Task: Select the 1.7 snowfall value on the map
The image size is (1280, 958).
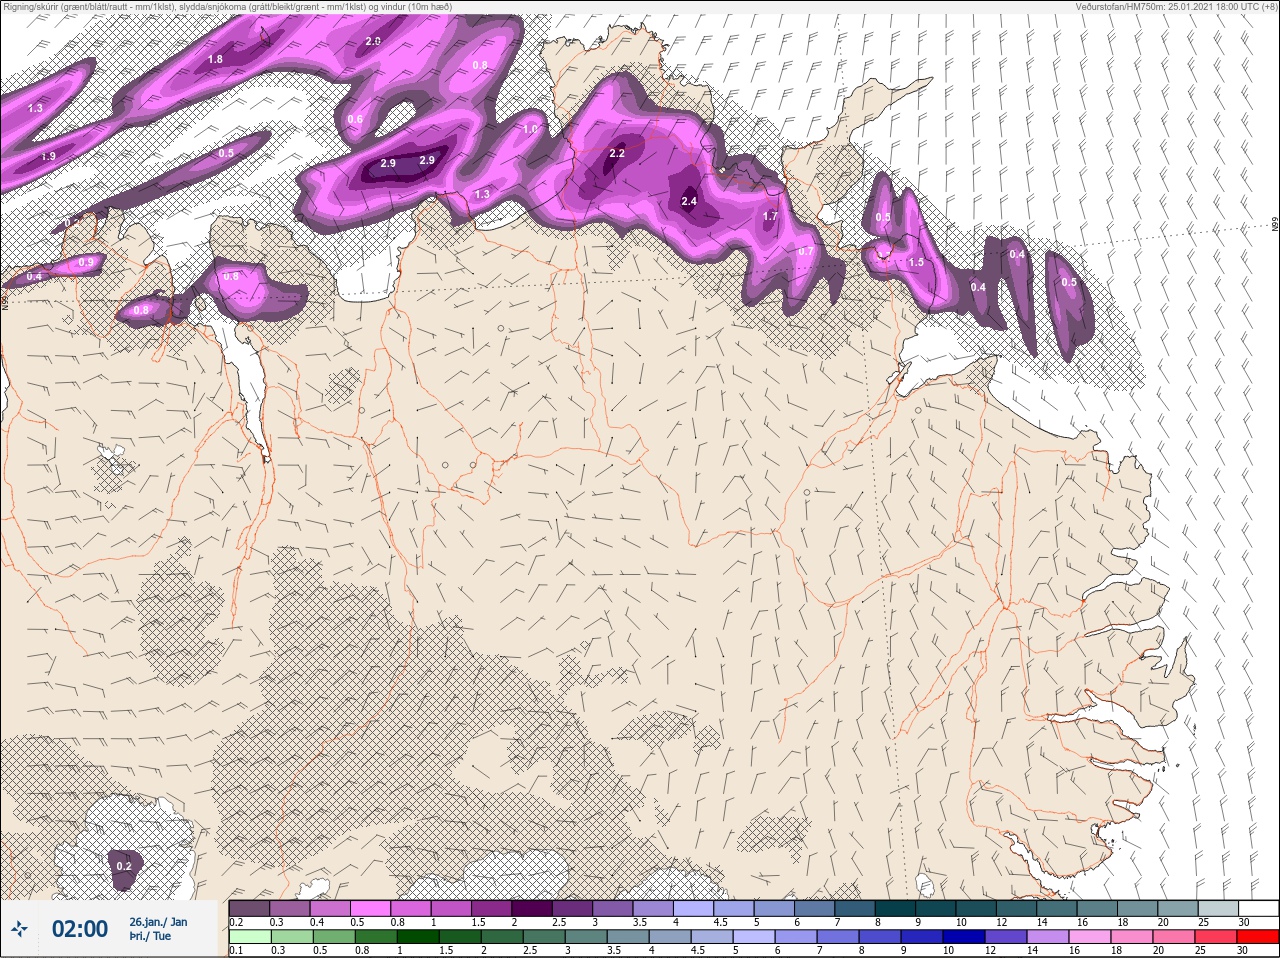Action: (770, 216)
